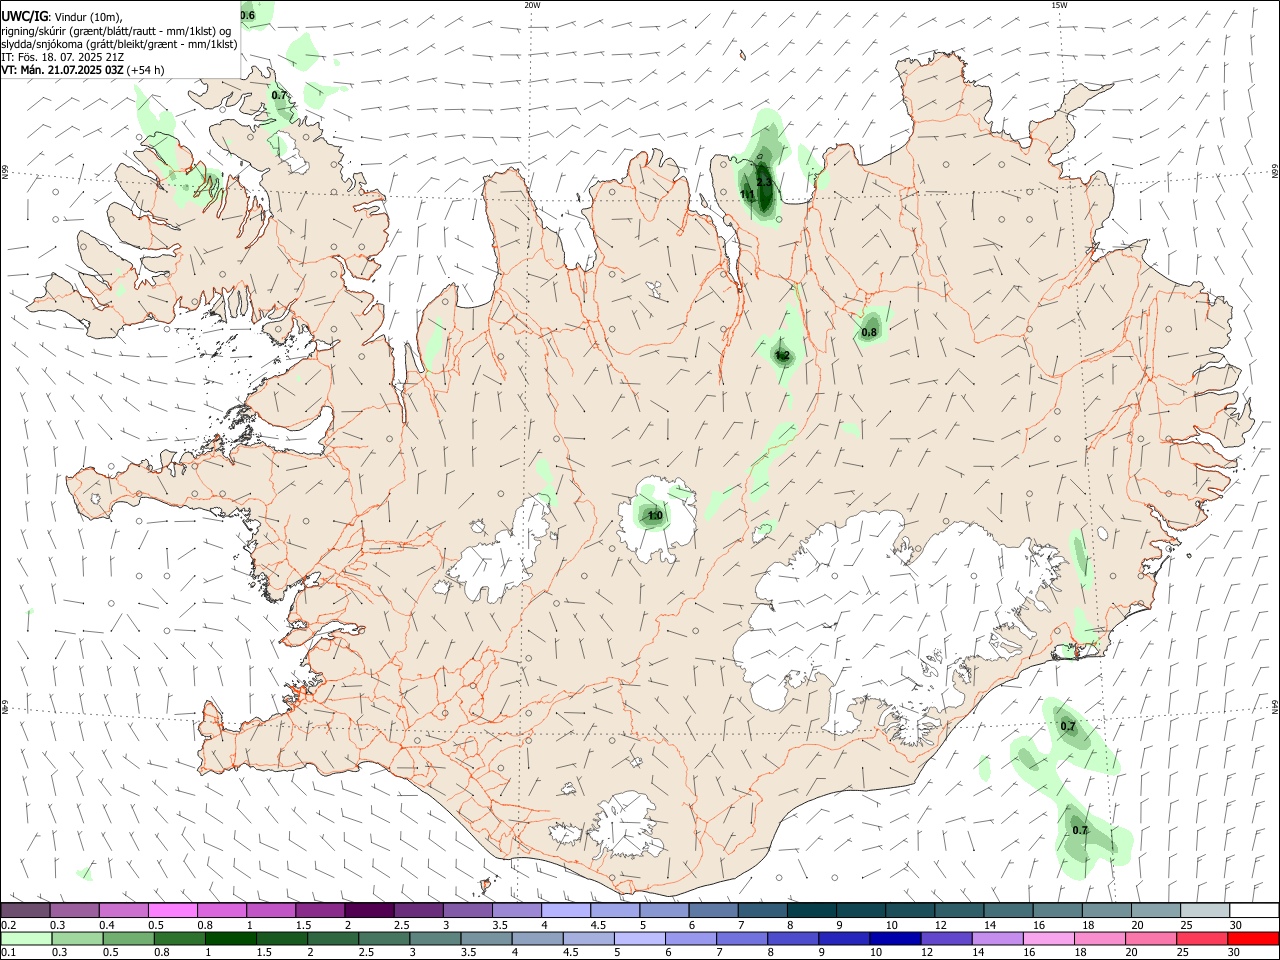Click the upper 0.7 label off the southeast coast

pos(1068,726)
